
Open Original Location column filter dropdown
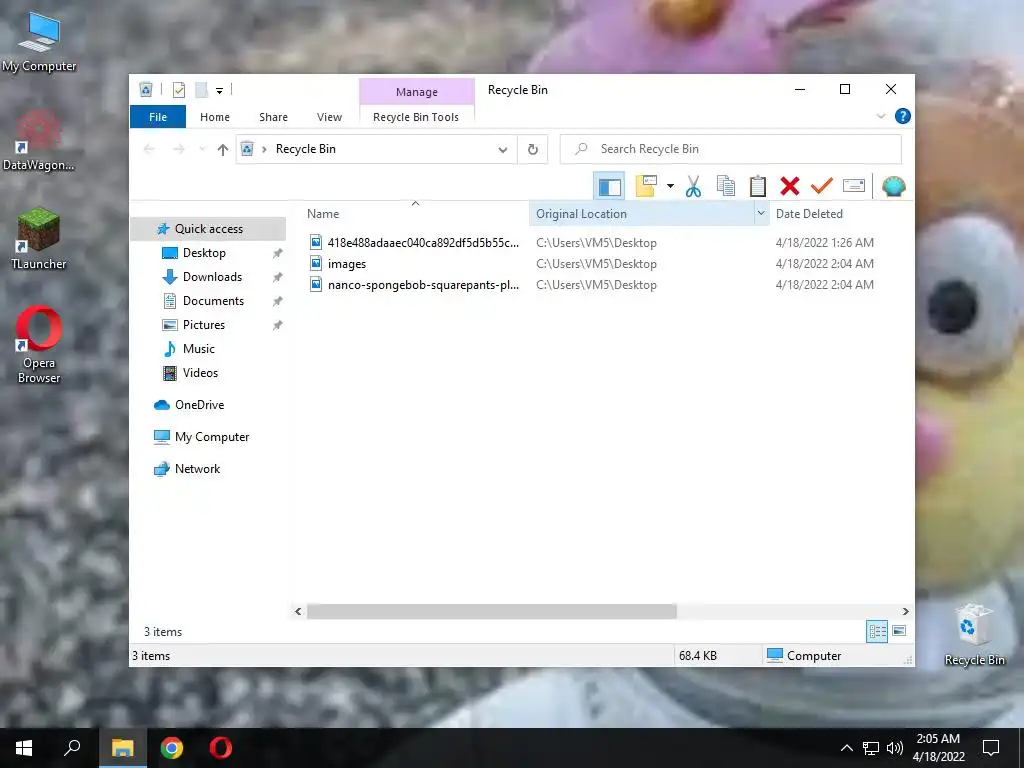click(761, 214)
